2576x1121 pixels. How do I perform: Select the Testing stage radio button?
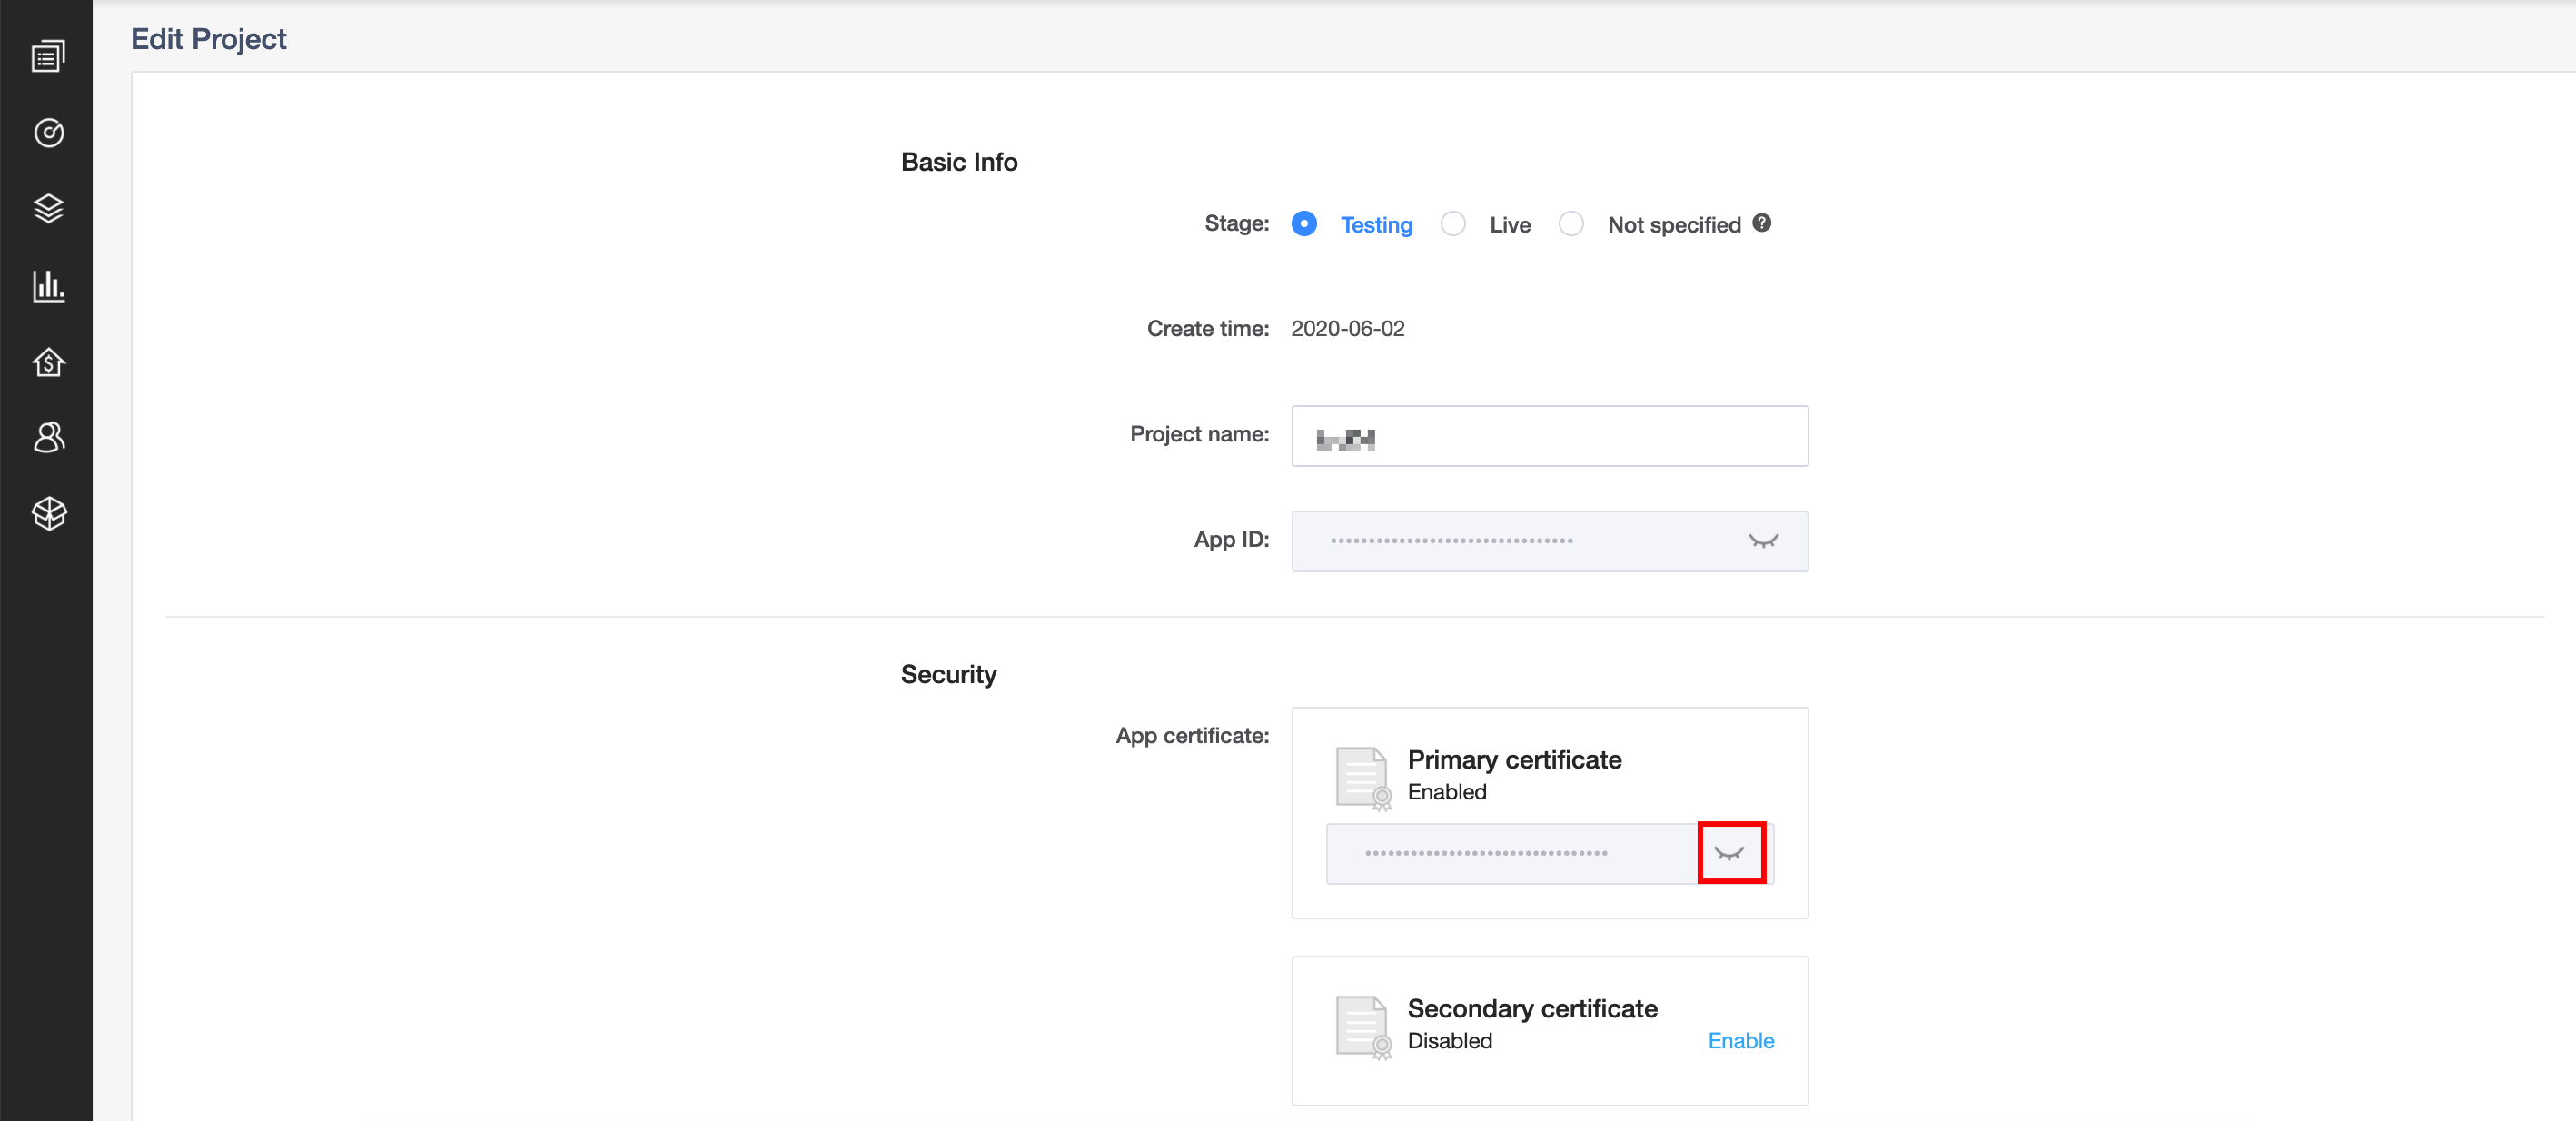1304,224
